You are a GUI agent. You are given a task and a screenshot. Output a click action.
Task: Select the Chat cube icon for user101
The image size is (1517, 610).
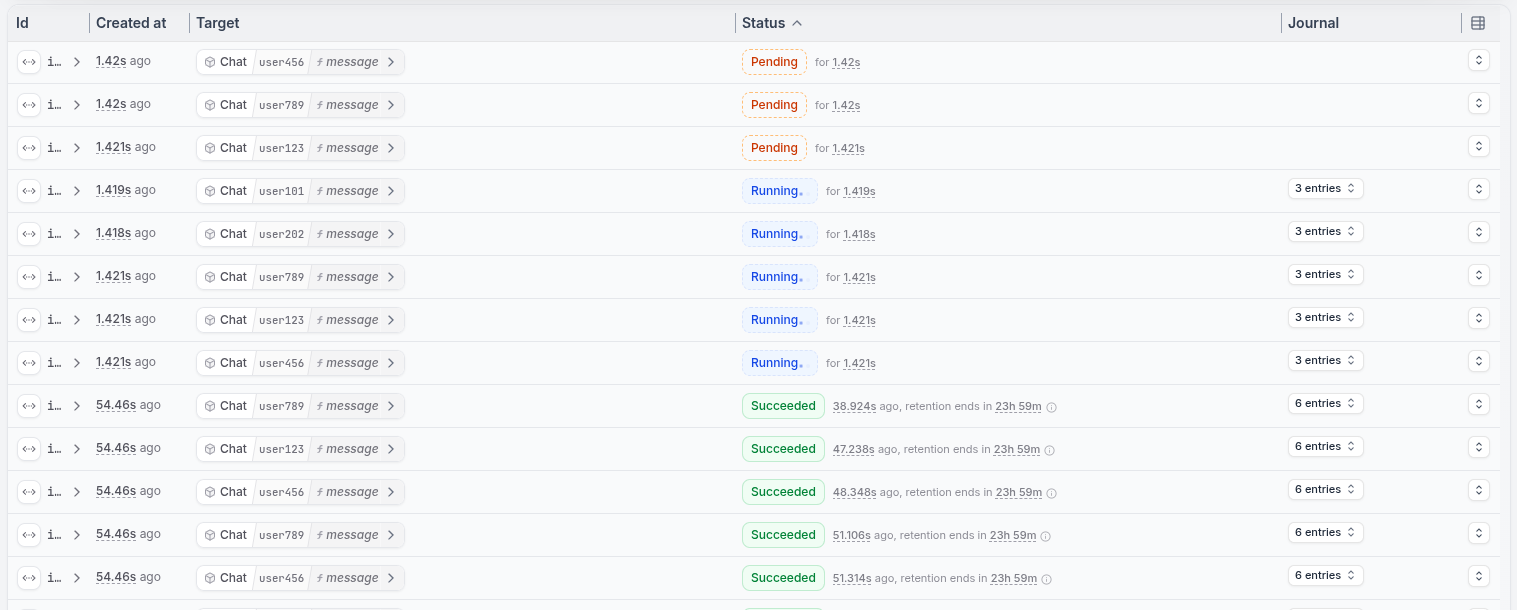tap(211, 190)
